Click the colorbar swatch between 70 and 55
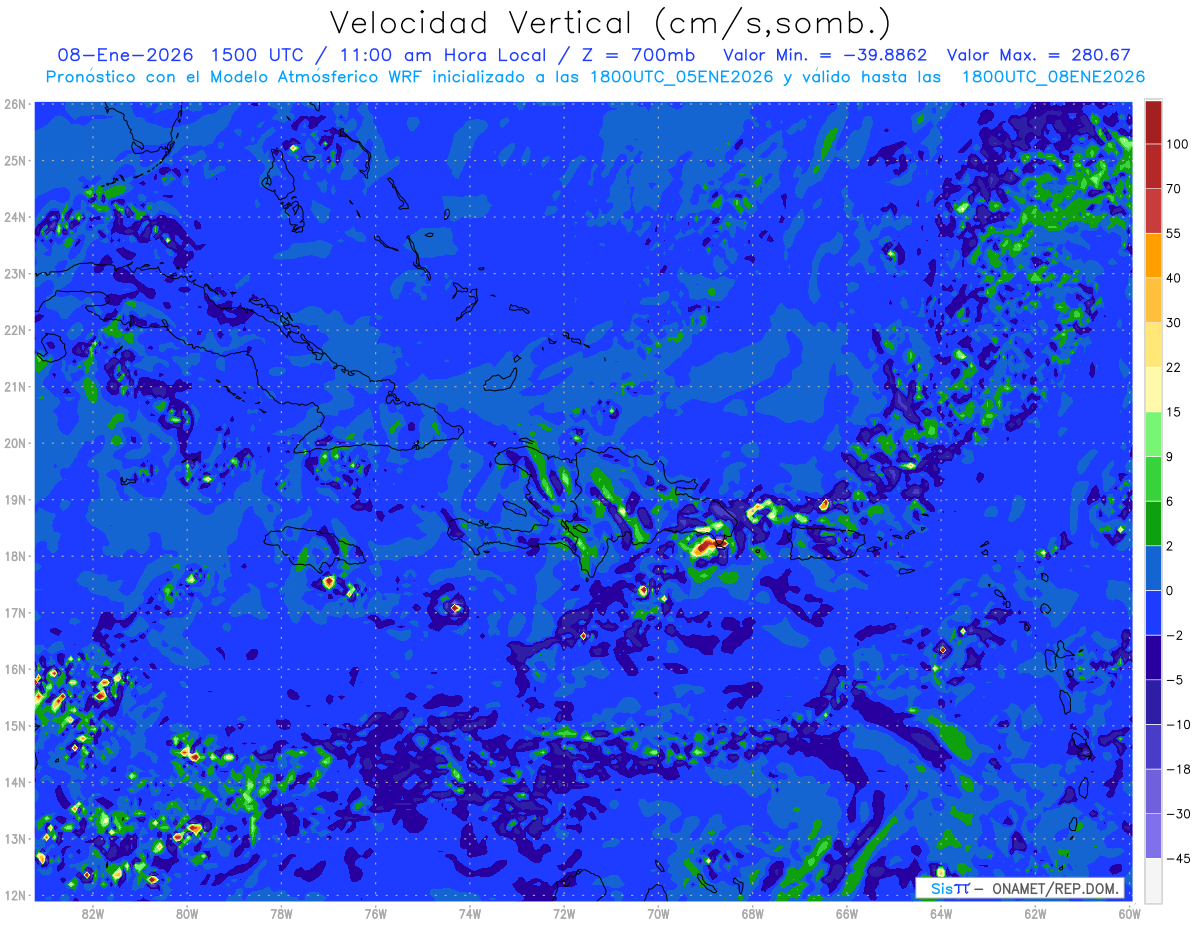1200x927 pixels. tap(1153, 210)
